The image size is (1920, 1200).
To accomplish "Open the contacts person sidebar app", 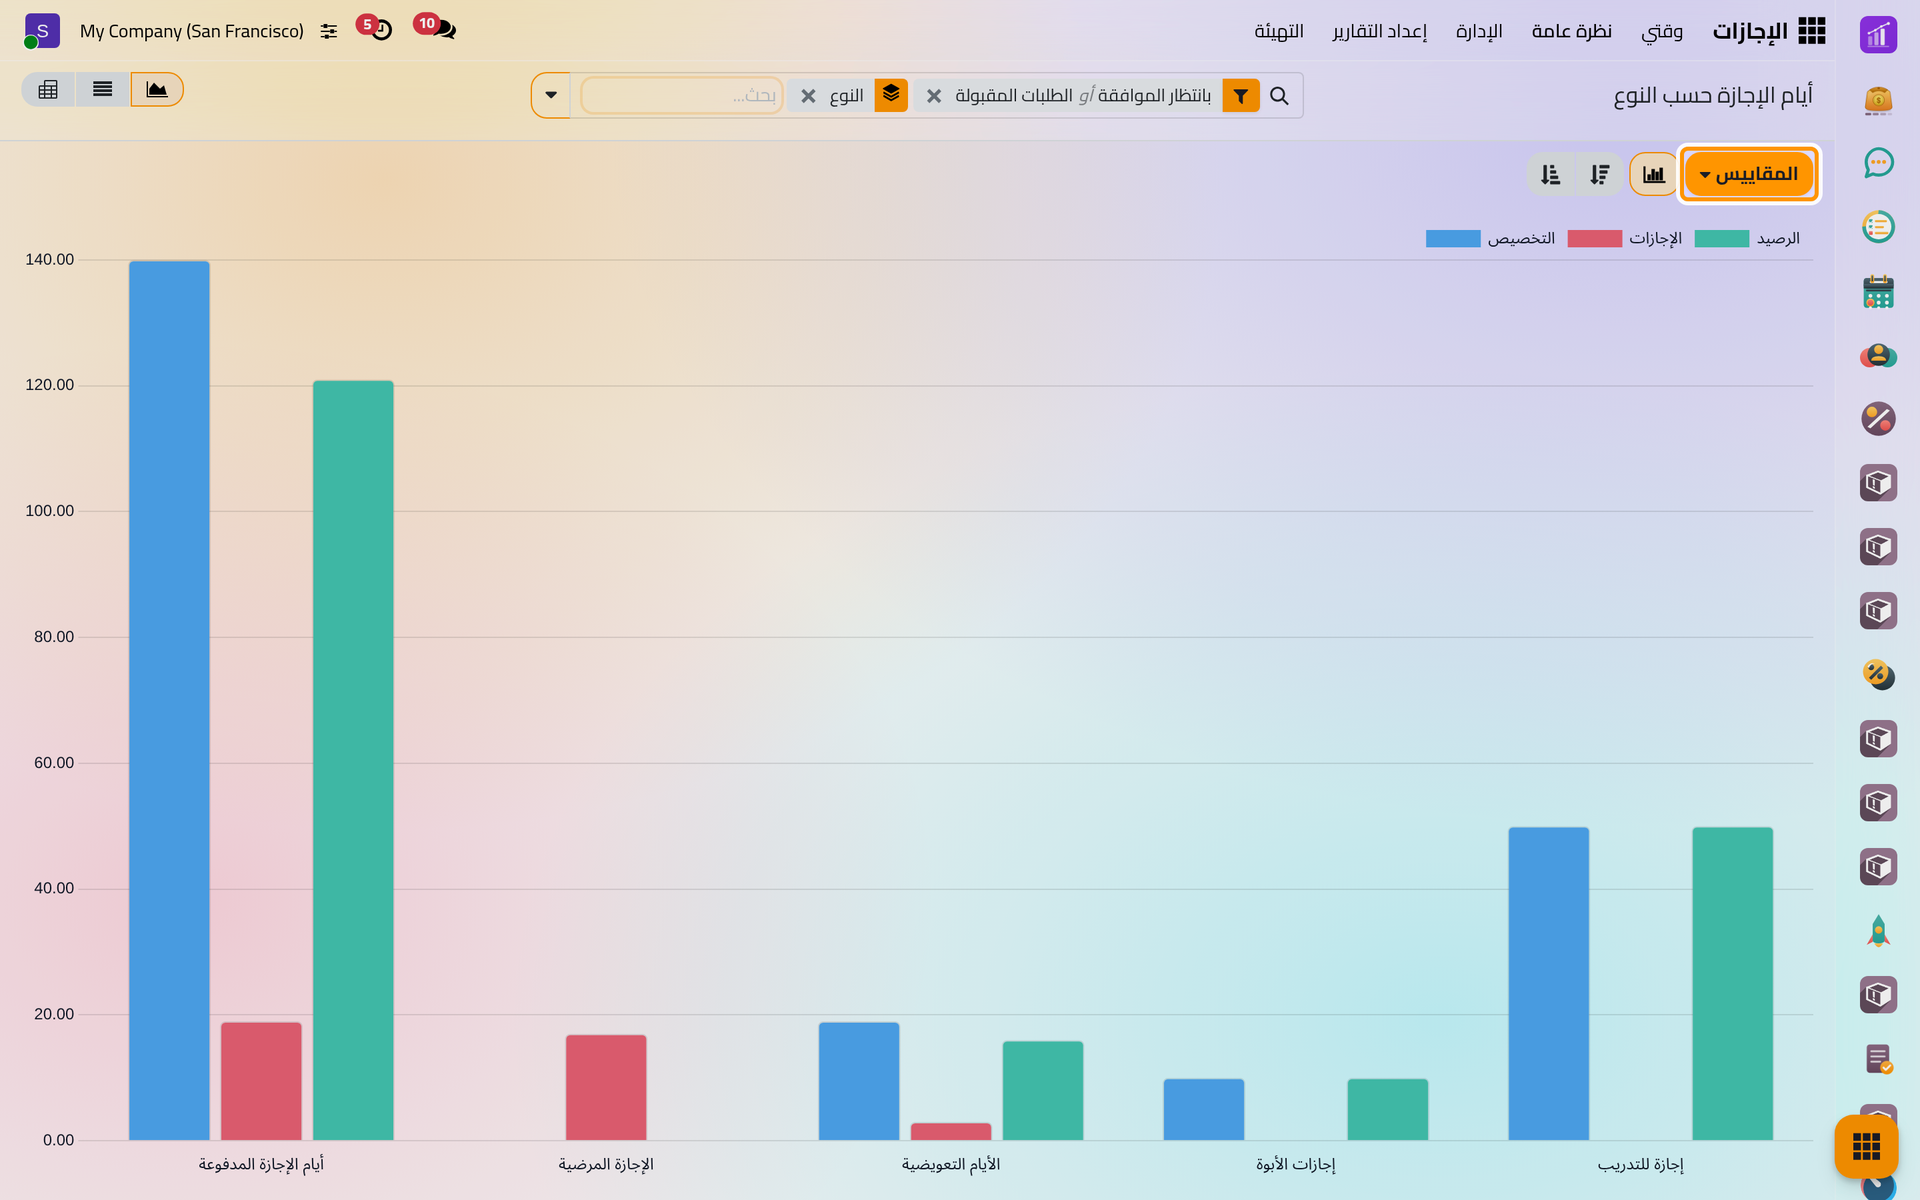I will pos(1878,355).
